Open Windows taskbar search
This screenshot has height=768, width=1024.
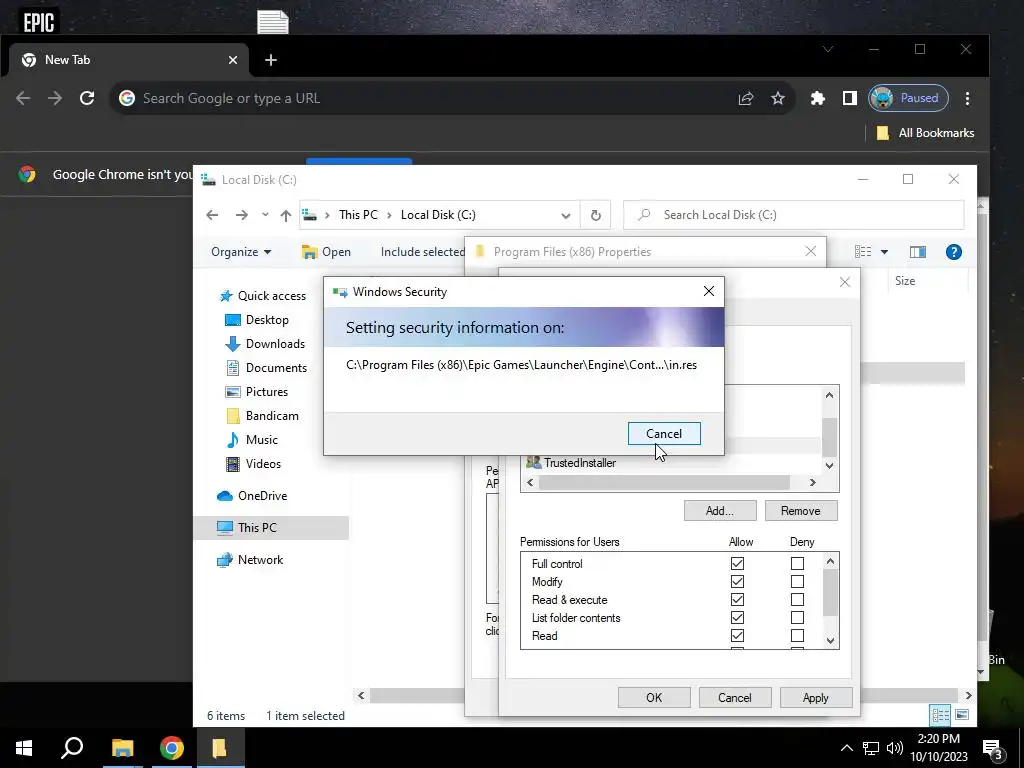click(x=72, y=748)
